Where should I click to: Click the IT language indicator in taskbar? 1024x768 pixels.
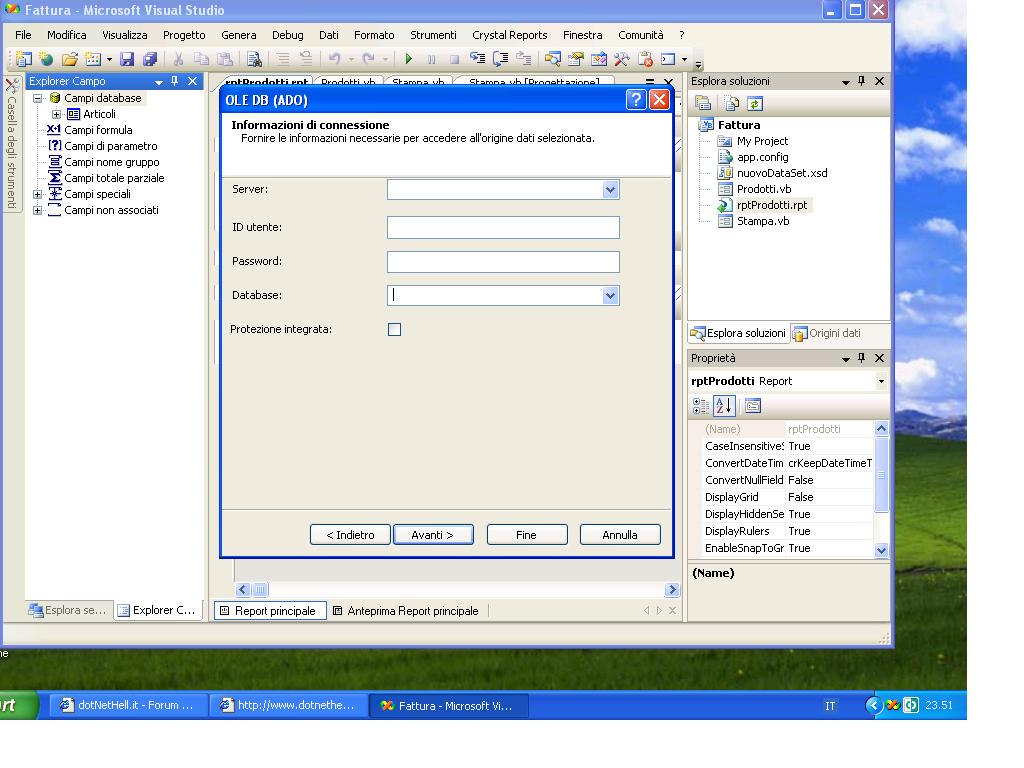(829, 706)
